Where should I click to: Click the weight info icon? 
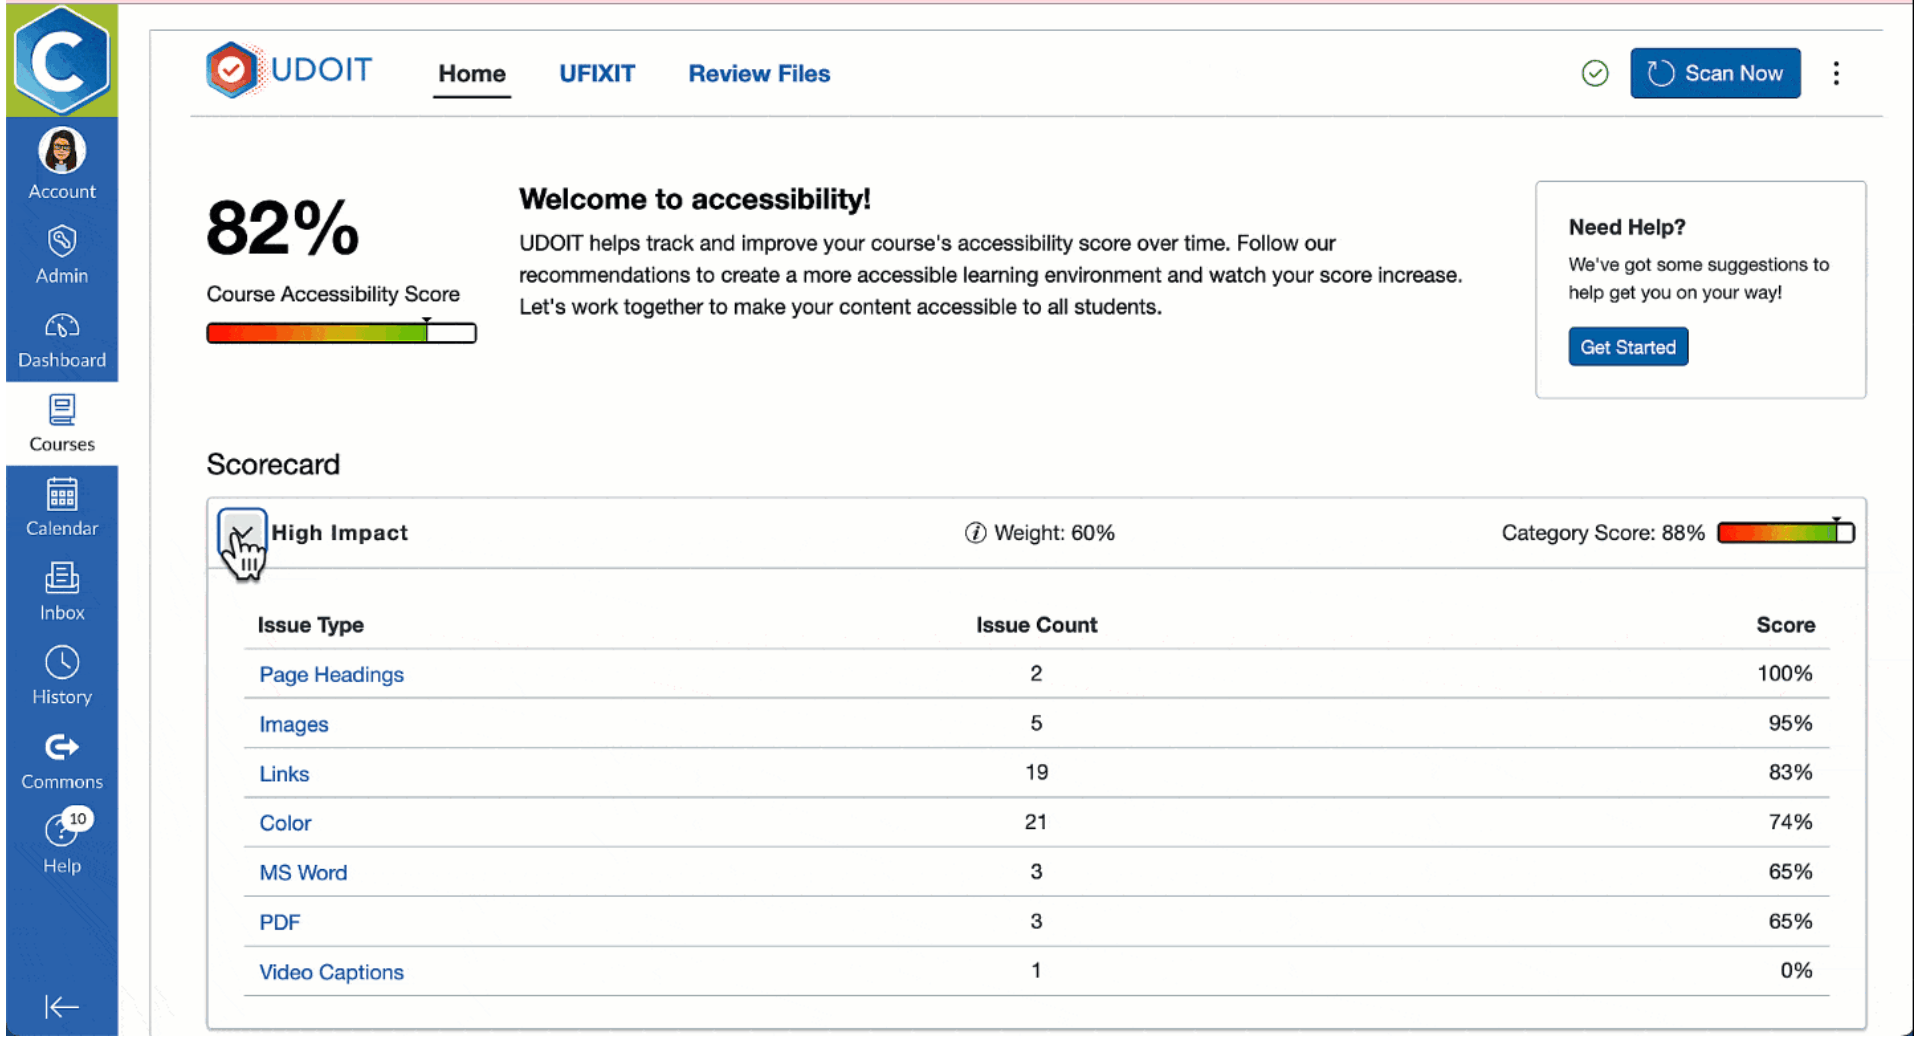pos(975,533)
